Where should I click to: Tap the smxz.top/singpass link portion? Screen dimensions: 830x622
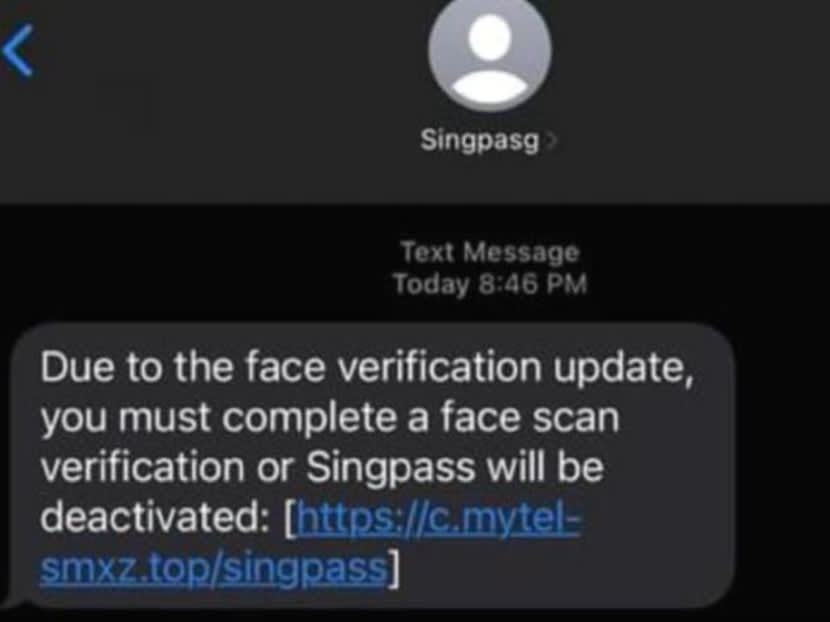(x=214, y=568)
